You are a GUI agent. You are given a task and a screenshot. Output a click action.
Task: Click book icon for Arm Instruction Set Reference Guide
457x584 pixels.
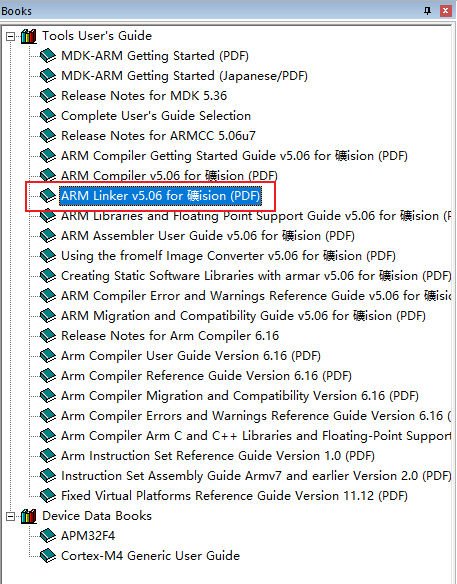tap(48, 456)
